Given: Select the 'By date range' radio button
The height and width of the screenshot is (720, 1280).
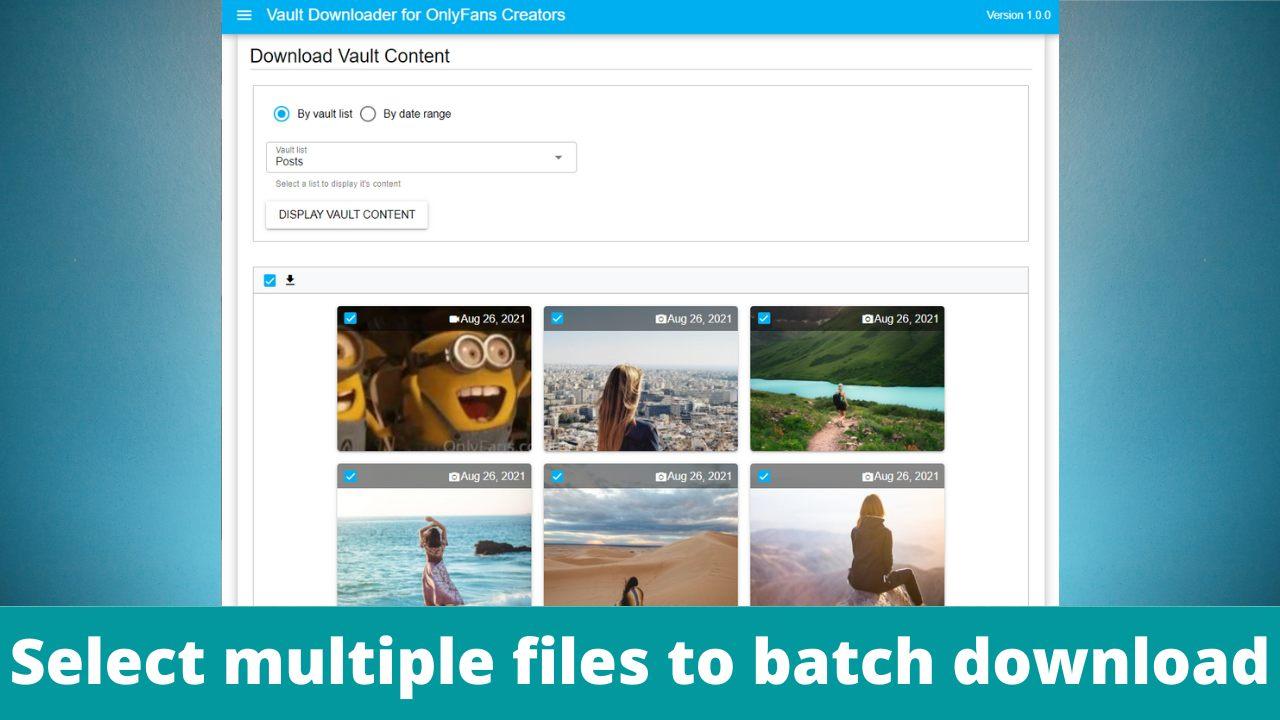Looking at the screenshot, I should click(368, 114).
